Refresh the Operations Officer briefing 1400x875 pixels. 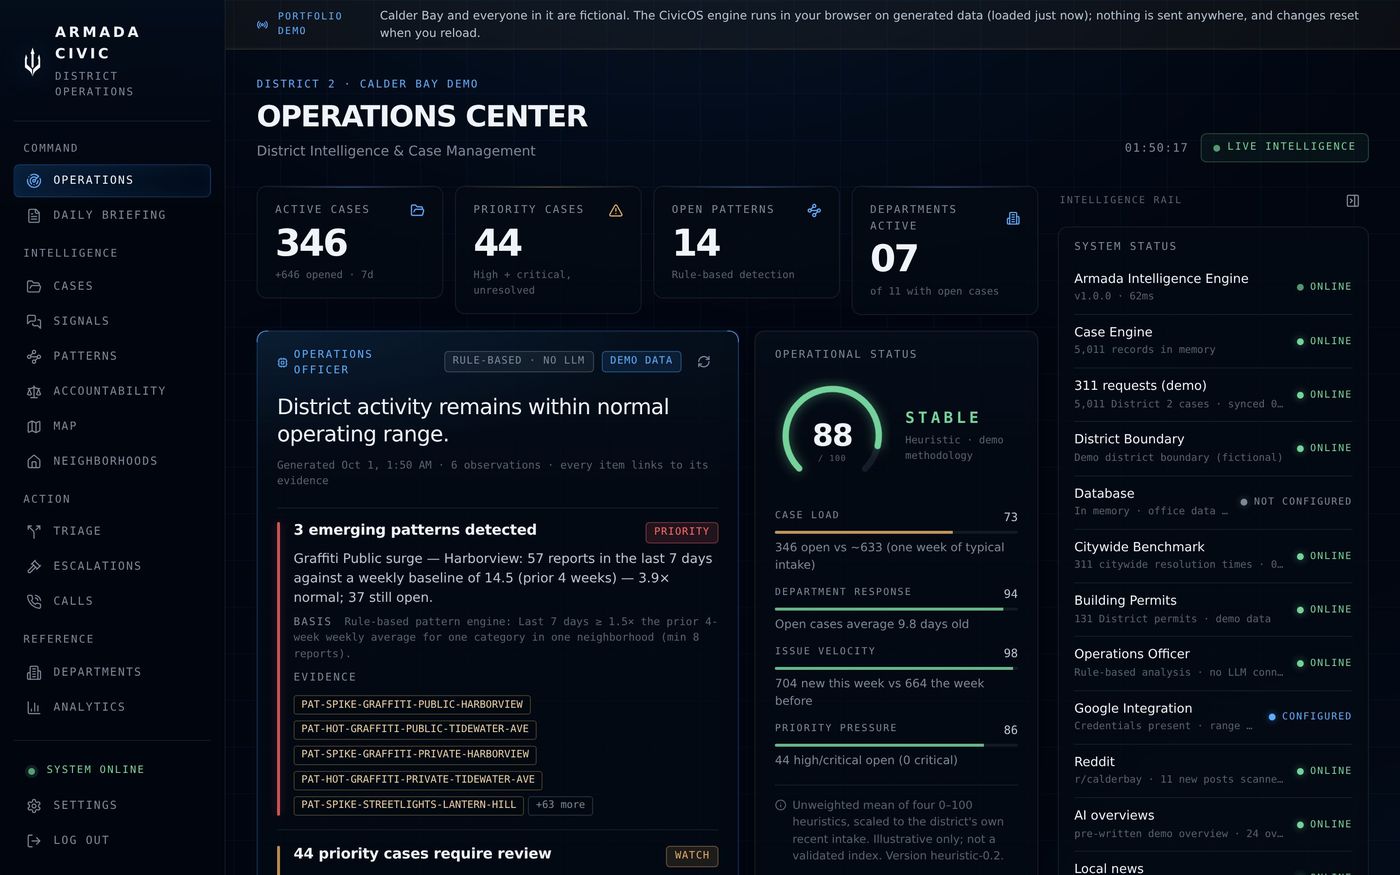(x=704, y=362)
